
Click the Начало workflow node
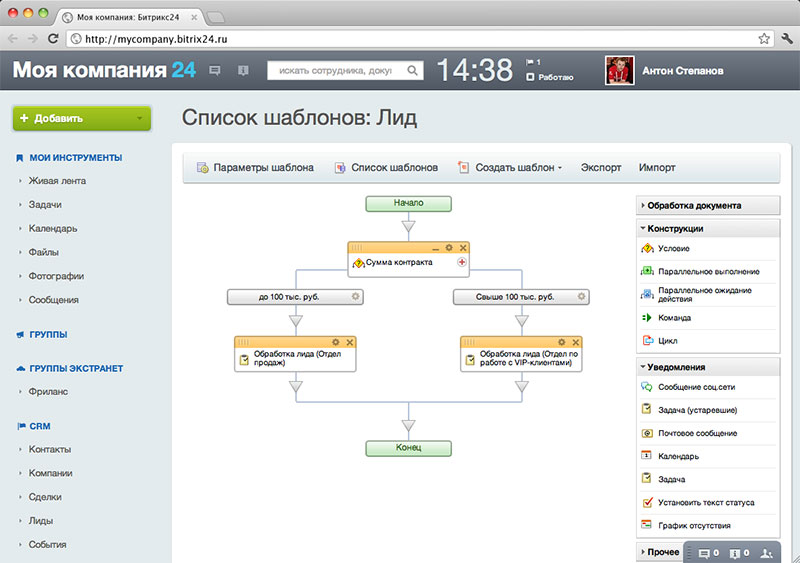tap(408, 203)
